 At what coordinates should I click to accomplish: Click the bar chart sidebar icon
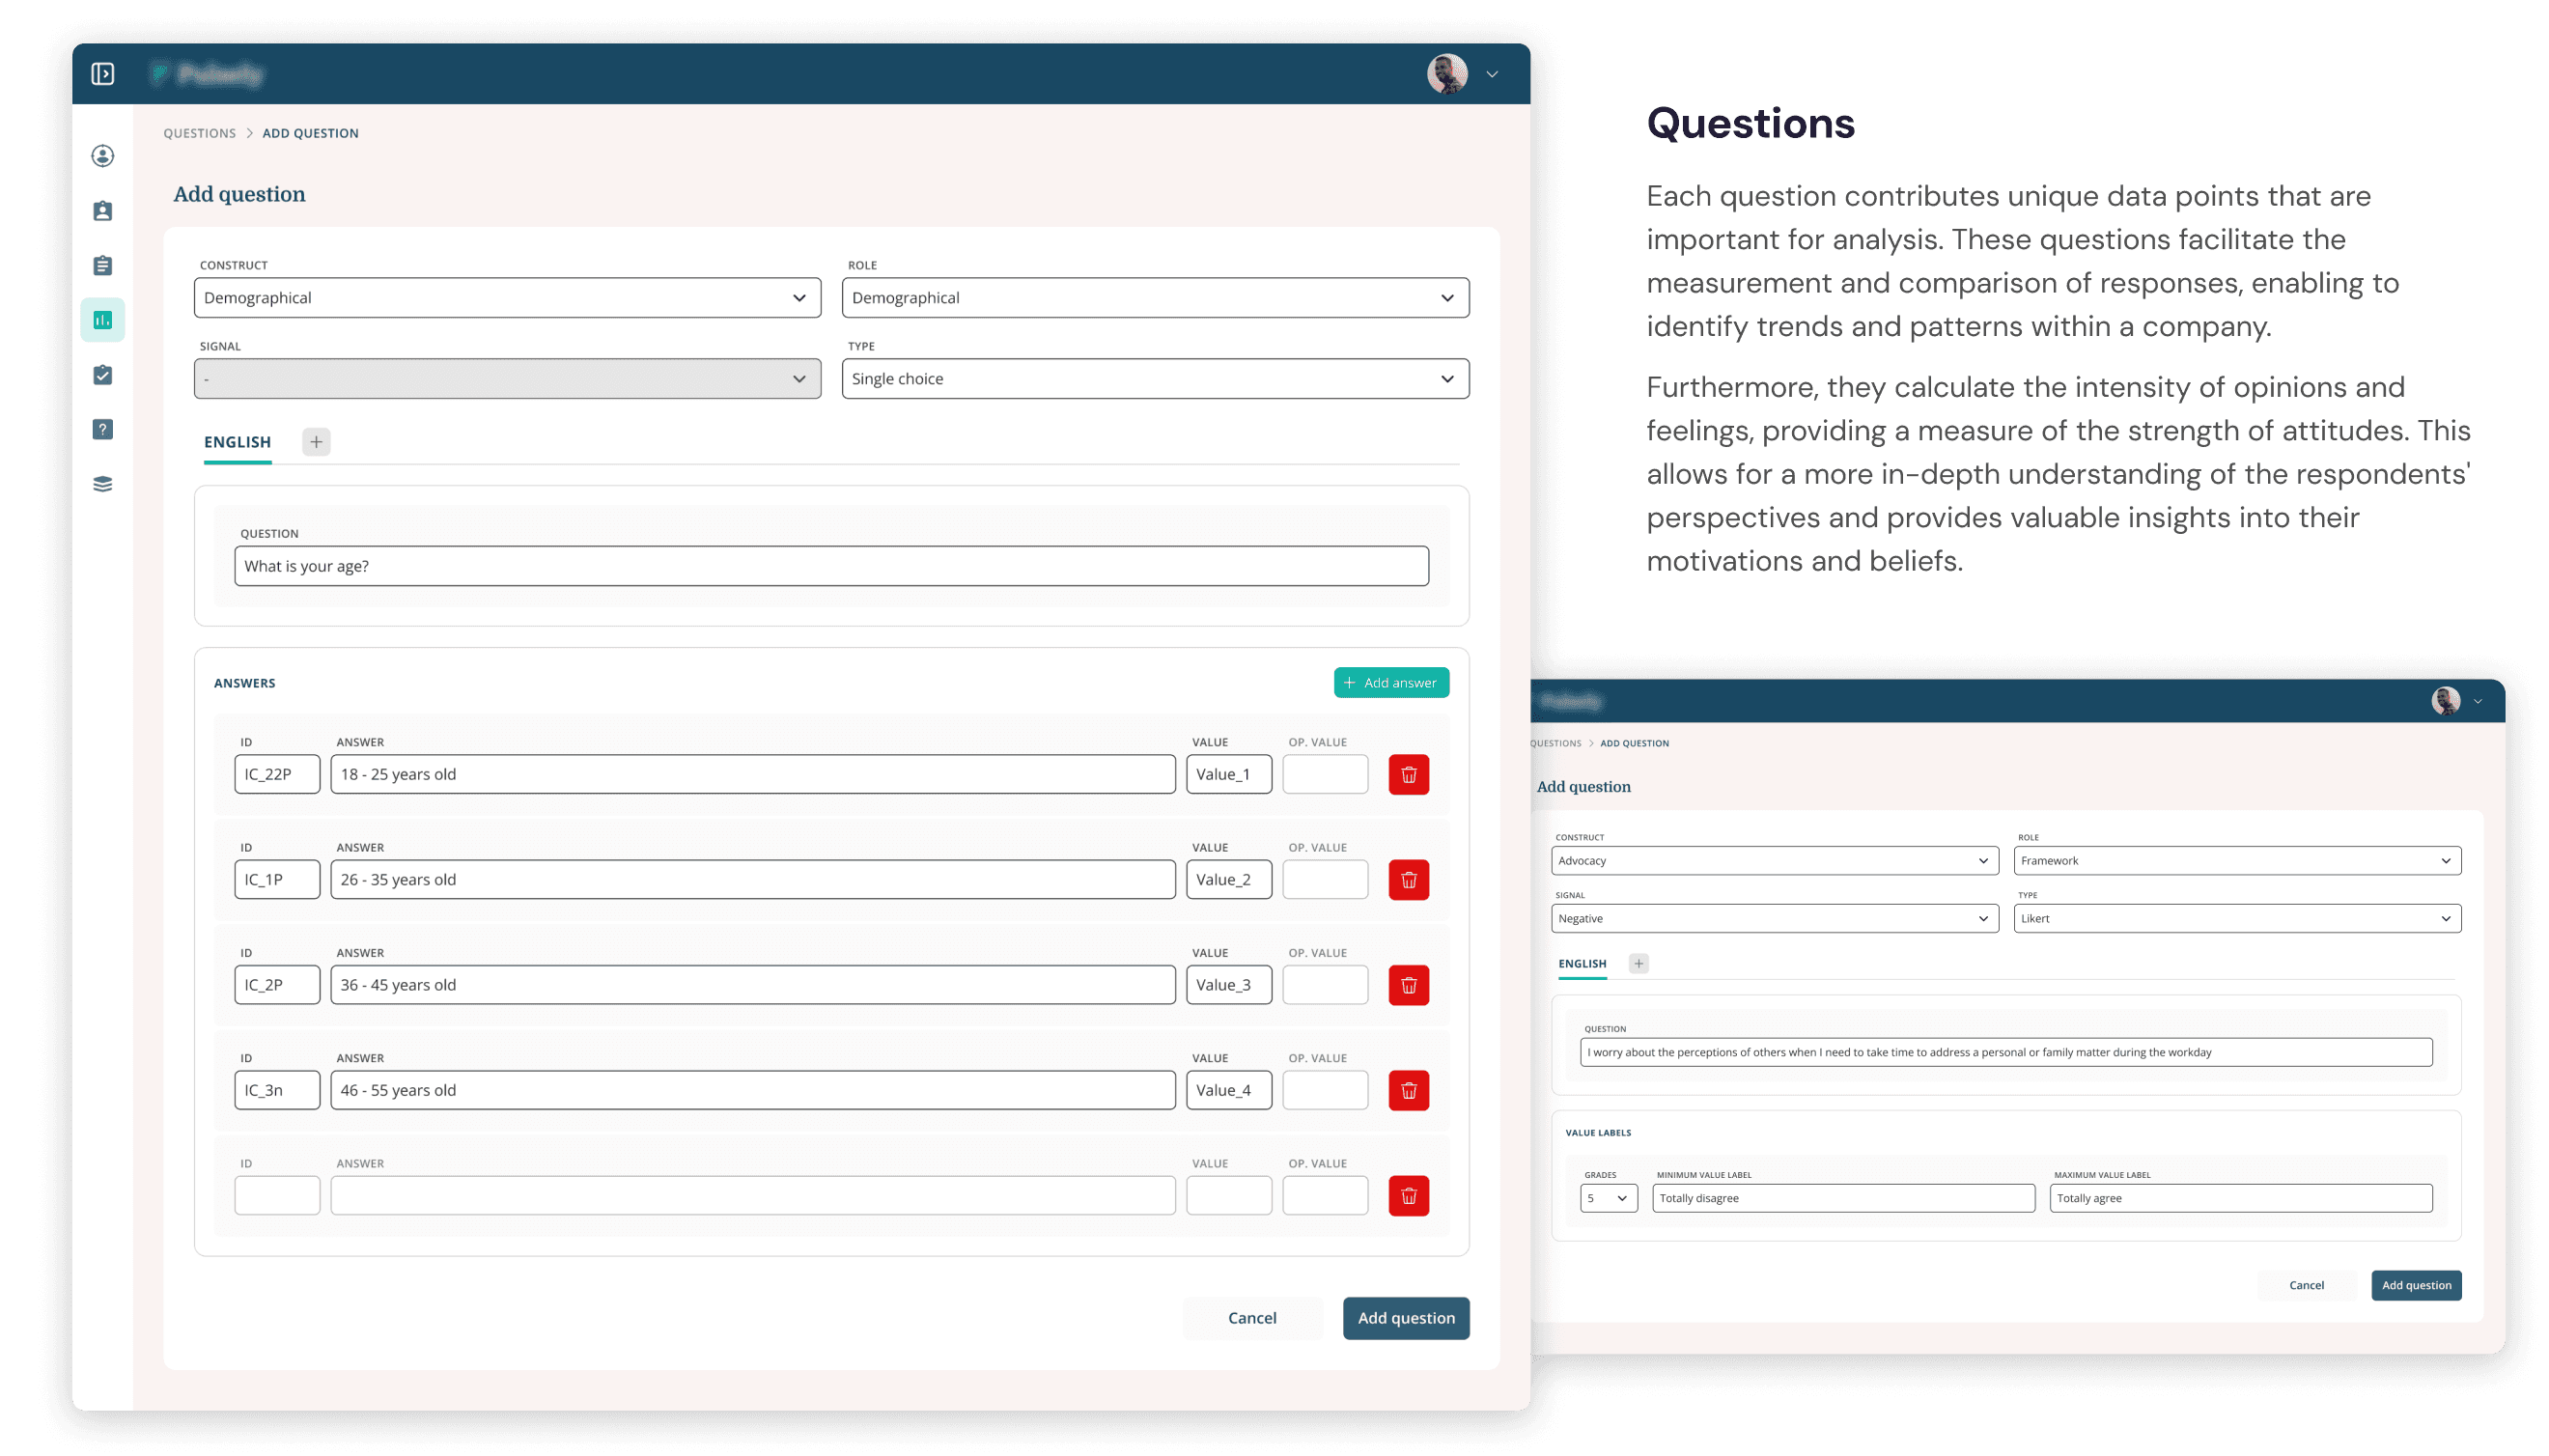click(103, 320)
